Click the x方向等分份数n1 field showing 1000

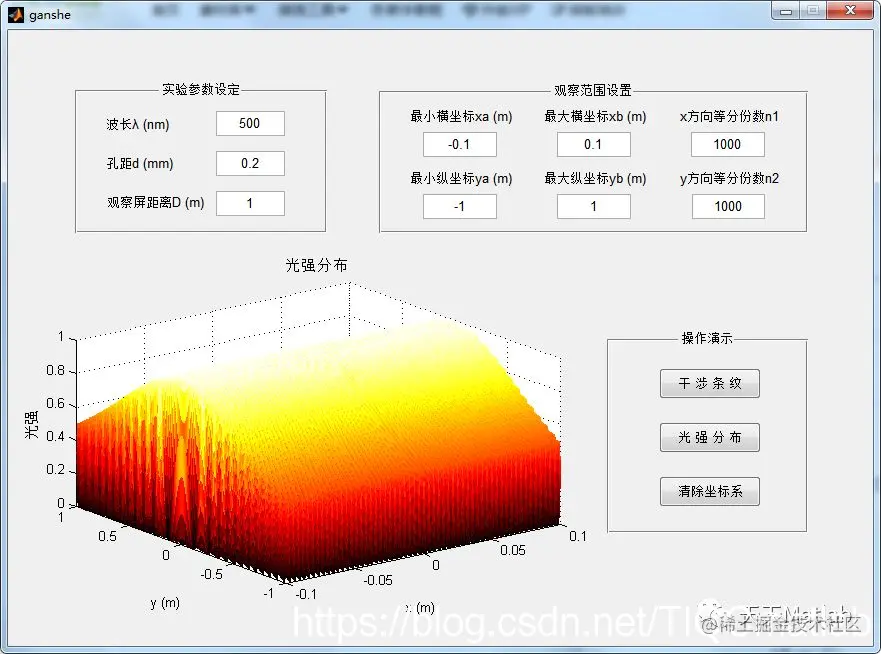[x=728, y=144]
